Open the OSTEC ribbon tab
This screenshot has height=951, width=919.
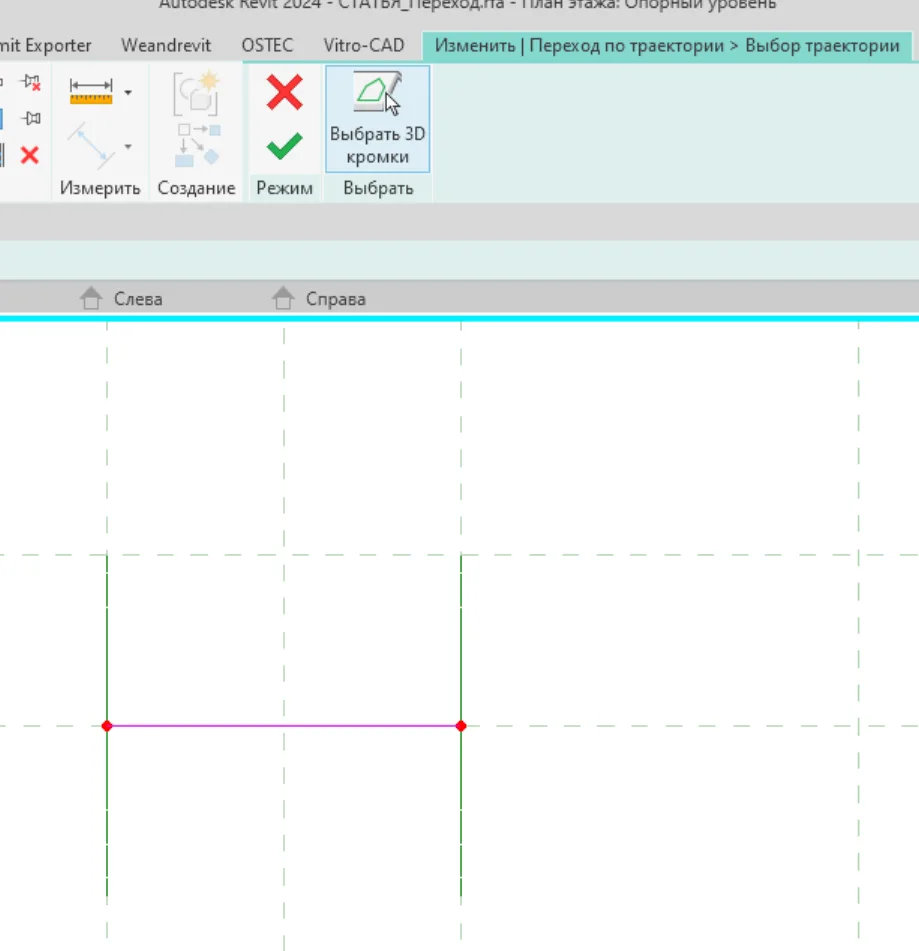267,46
